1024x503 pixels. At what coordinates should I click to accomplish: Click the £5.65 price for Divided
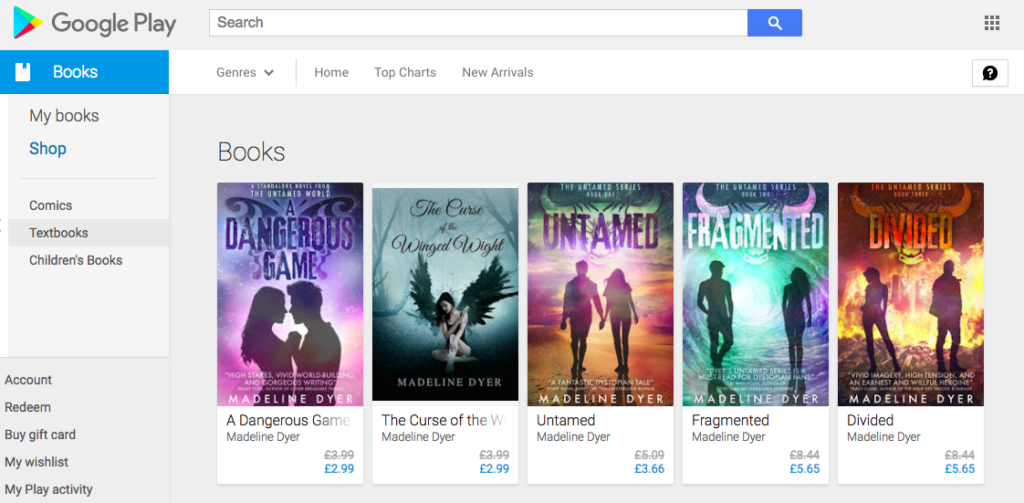959,469
